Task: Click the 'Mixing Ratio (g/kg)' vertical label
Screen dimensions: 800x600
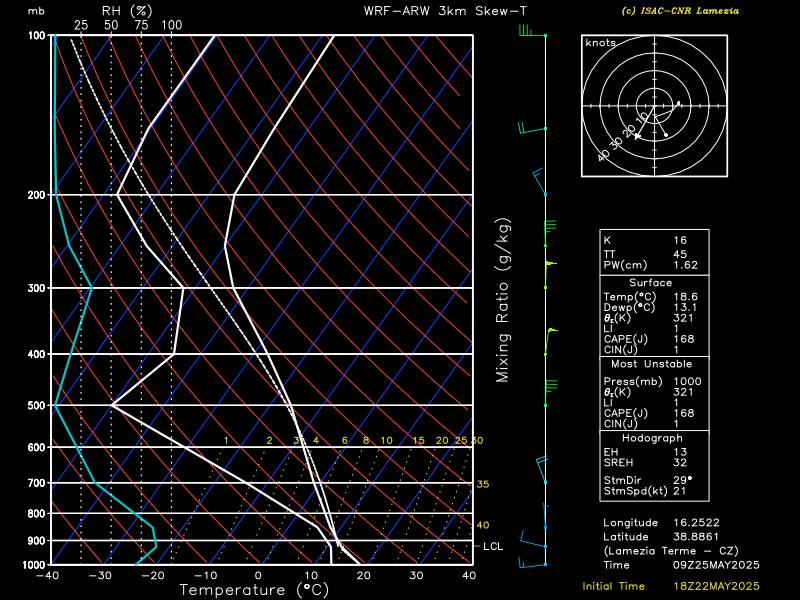Action: click(503, 300)
